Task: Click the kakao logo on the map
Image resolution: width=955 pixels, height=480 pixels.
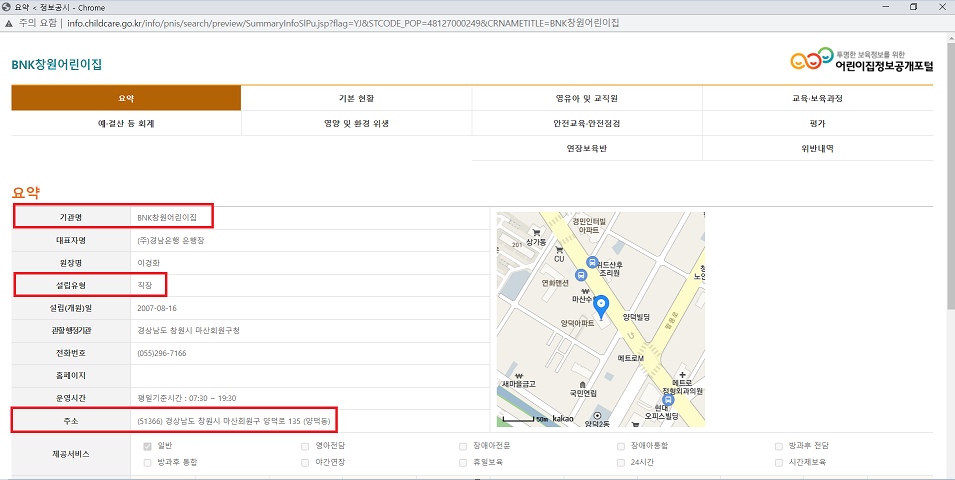Action: [563, 419]
